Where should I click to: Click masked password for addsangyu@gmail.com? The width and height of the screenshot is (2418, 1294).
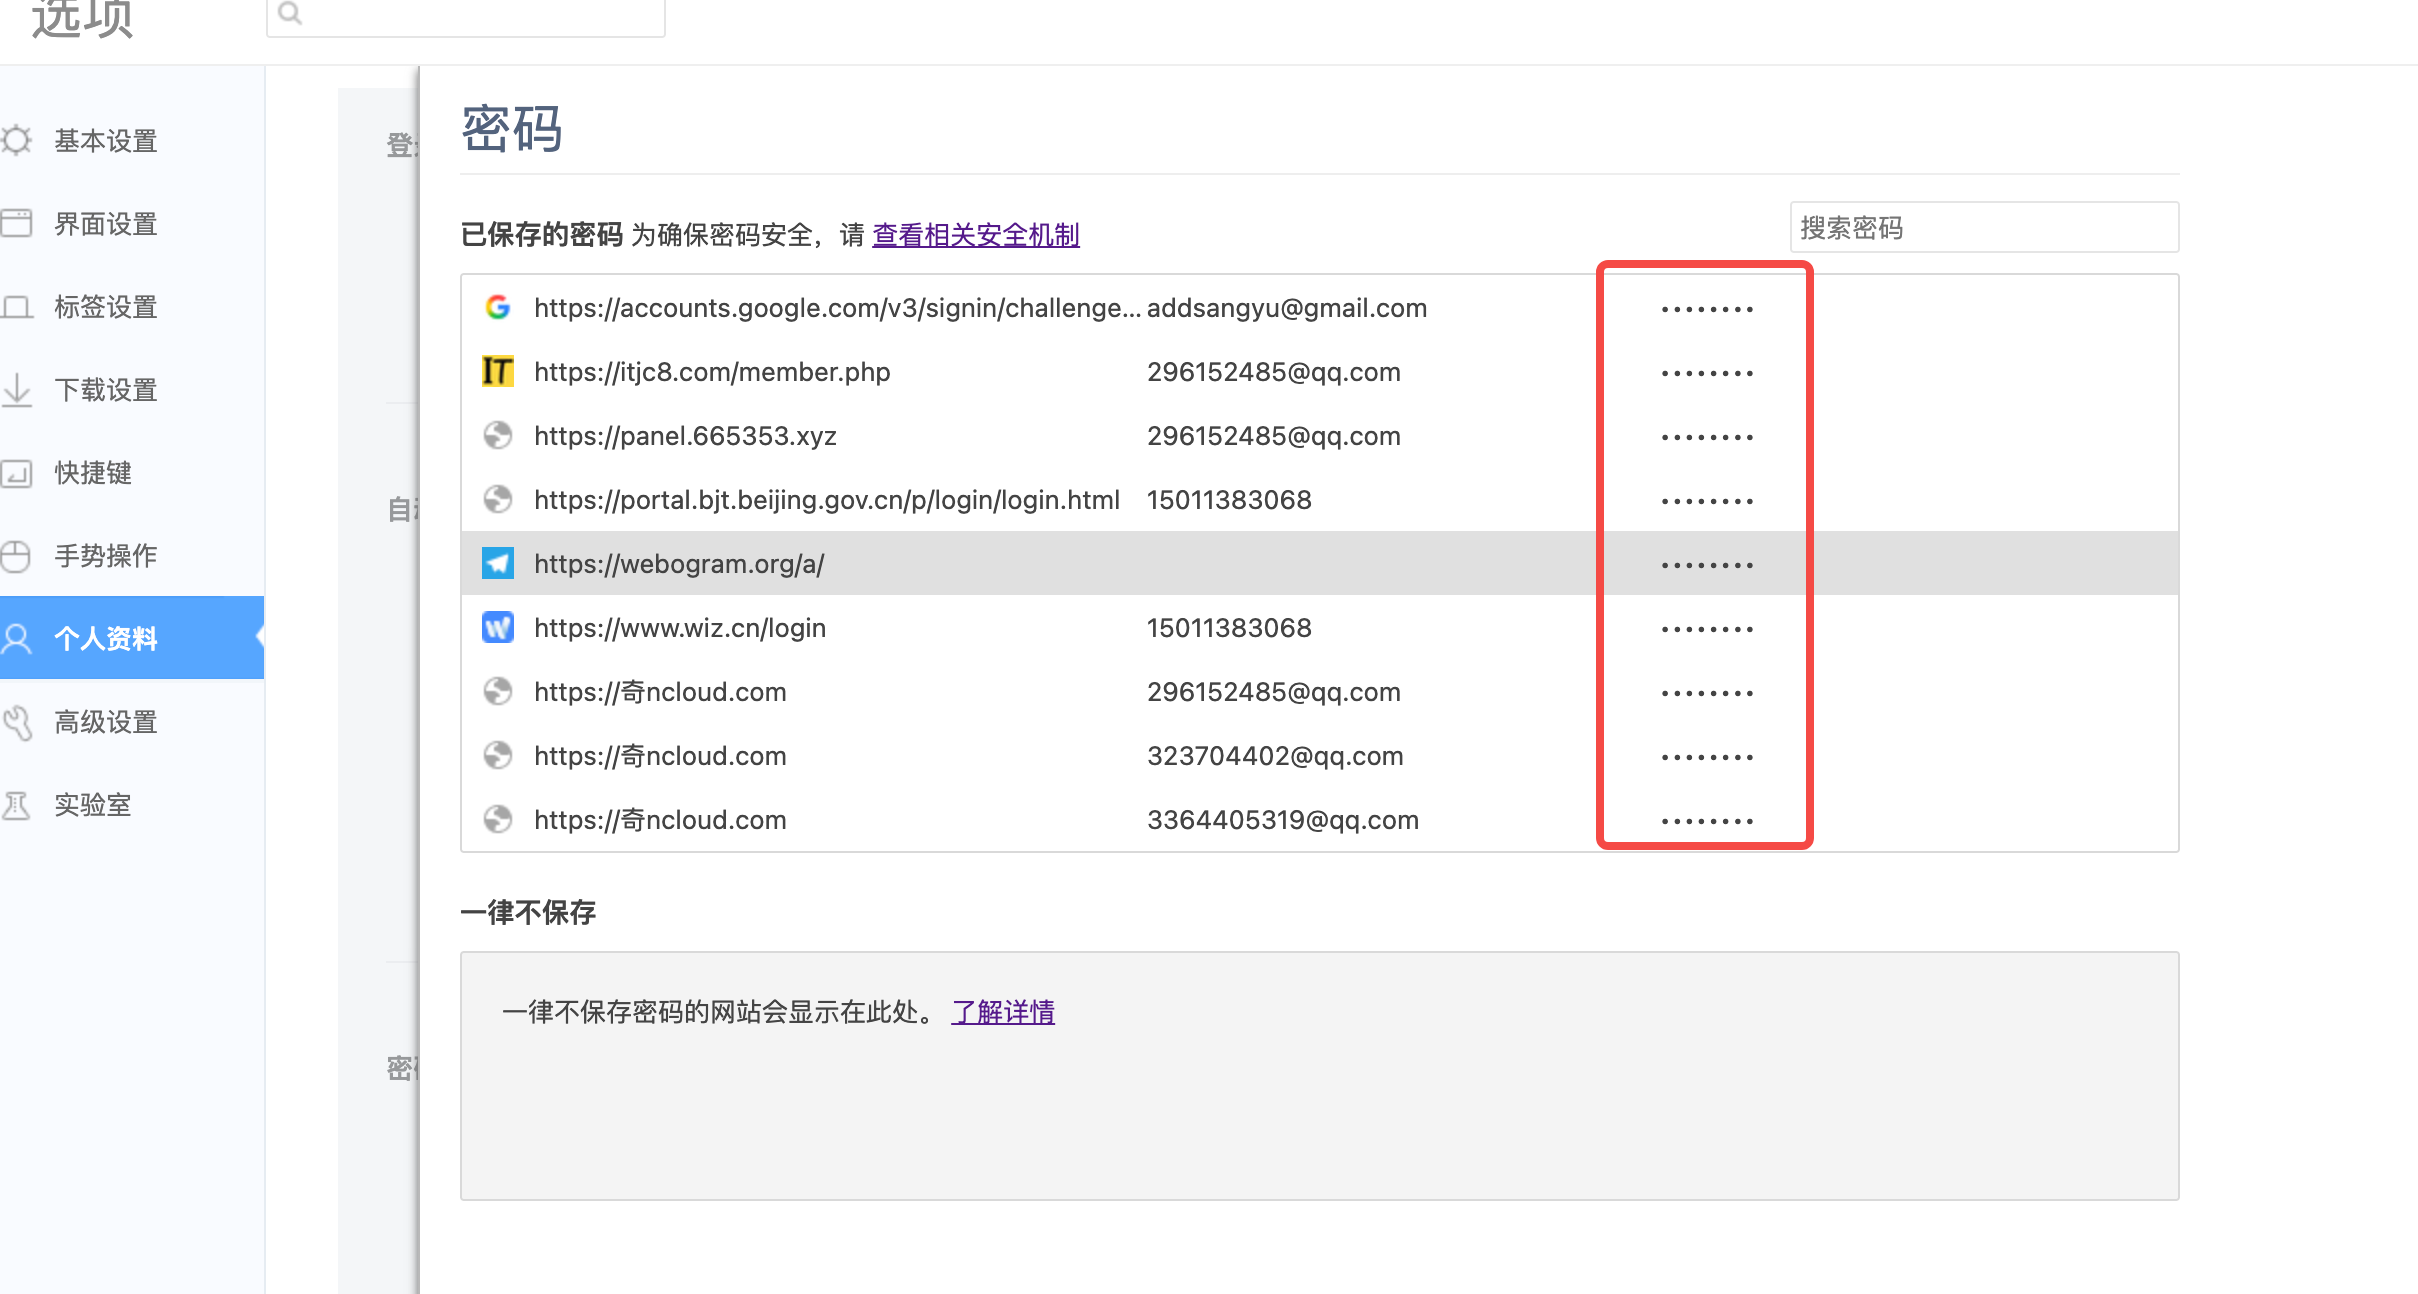coord(1707,309)
